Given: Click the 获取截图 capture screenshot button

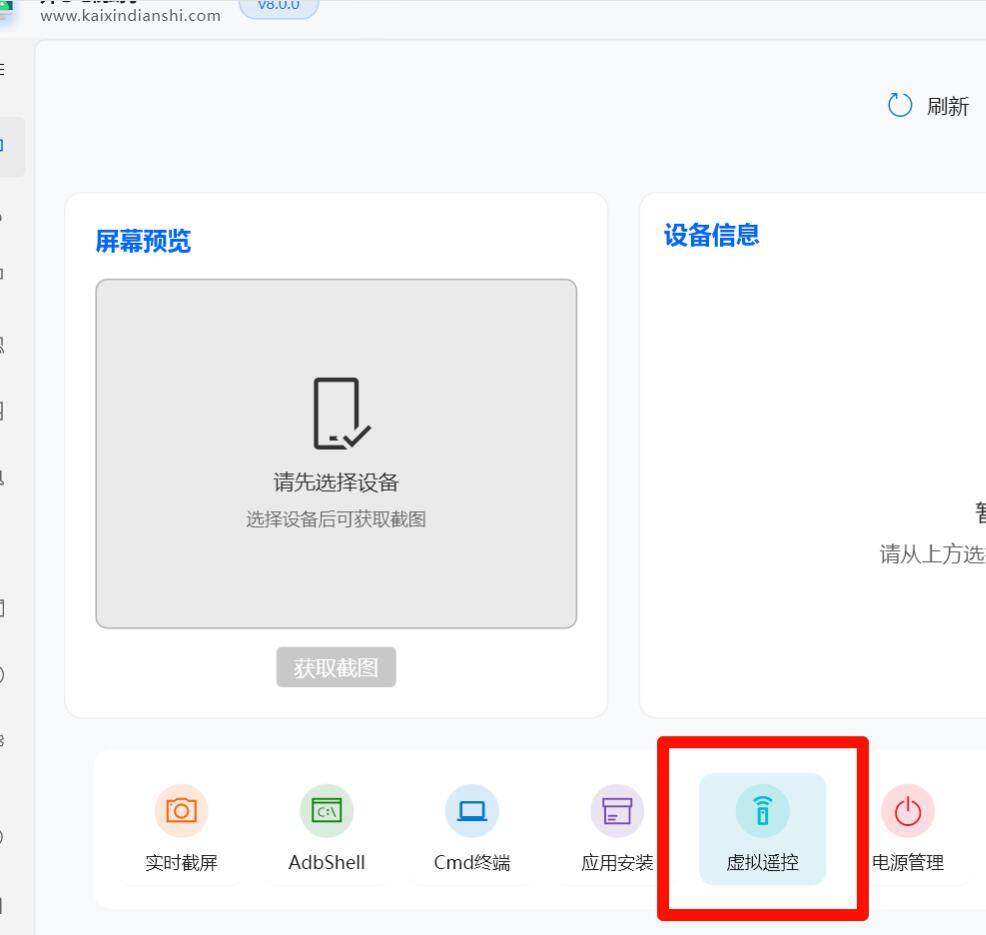Looking at the screenshot, I should pyautogui.click(x=336, y=667).
